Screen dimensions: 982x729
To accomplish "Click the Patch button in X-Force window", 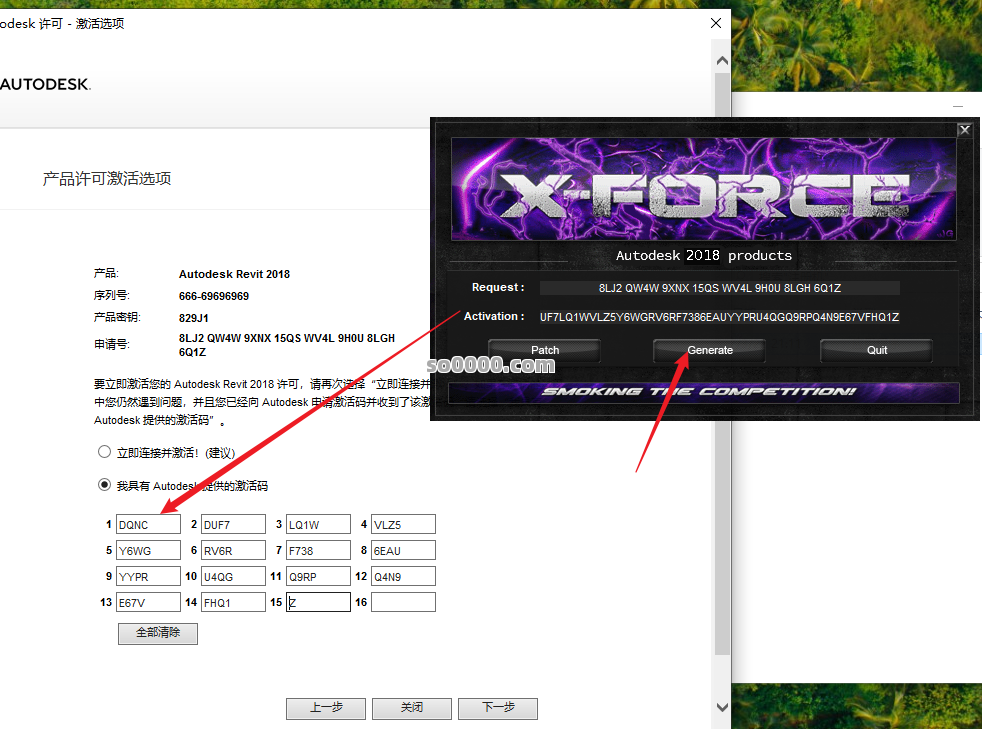I will pos(545,350).
